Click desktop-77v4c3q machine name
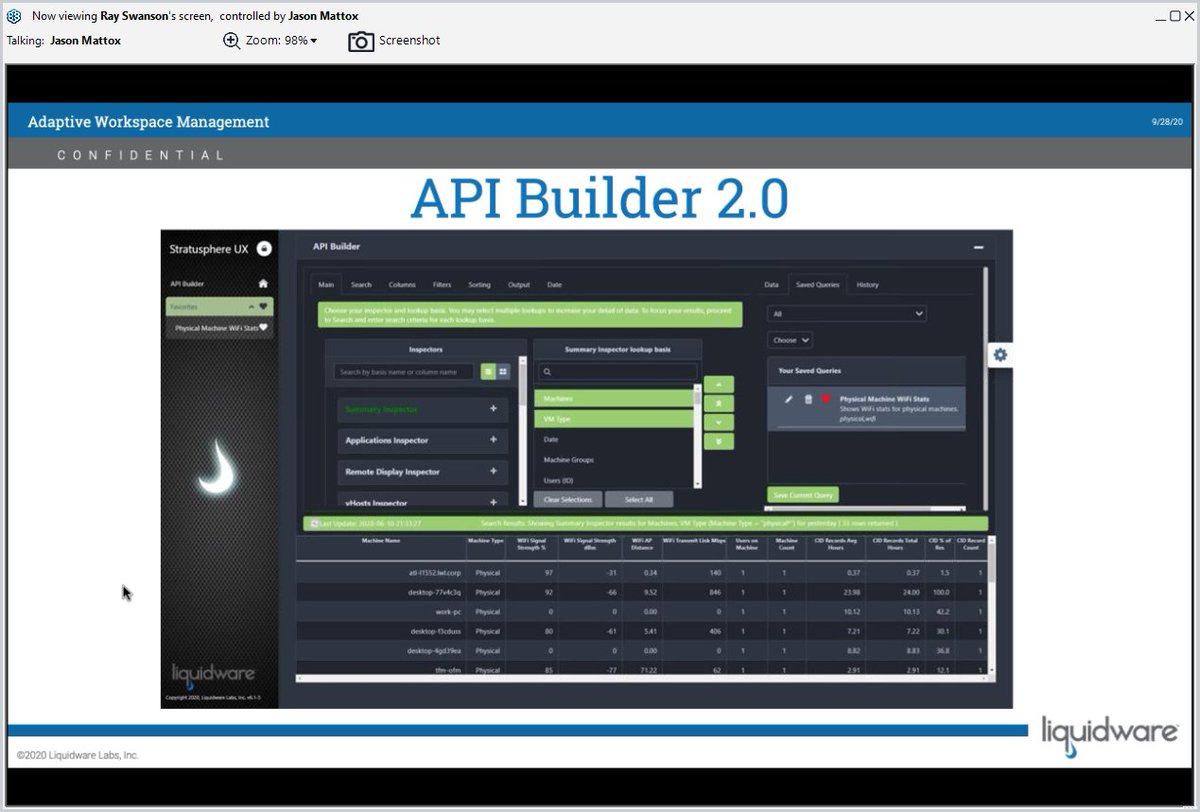The image size is (1200, 812). click(434, 592)
